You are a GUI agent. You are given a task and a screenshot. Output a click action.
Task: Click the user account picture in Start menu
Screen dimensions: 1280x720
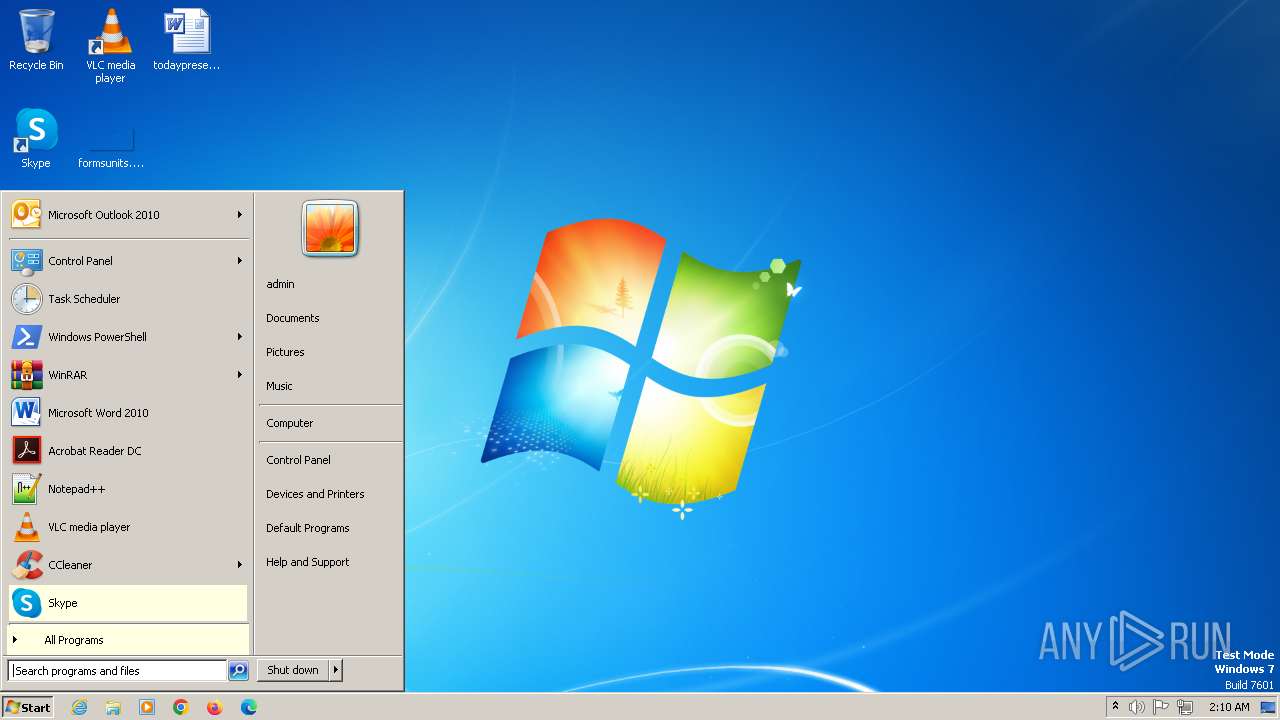[x=330, y=228]
